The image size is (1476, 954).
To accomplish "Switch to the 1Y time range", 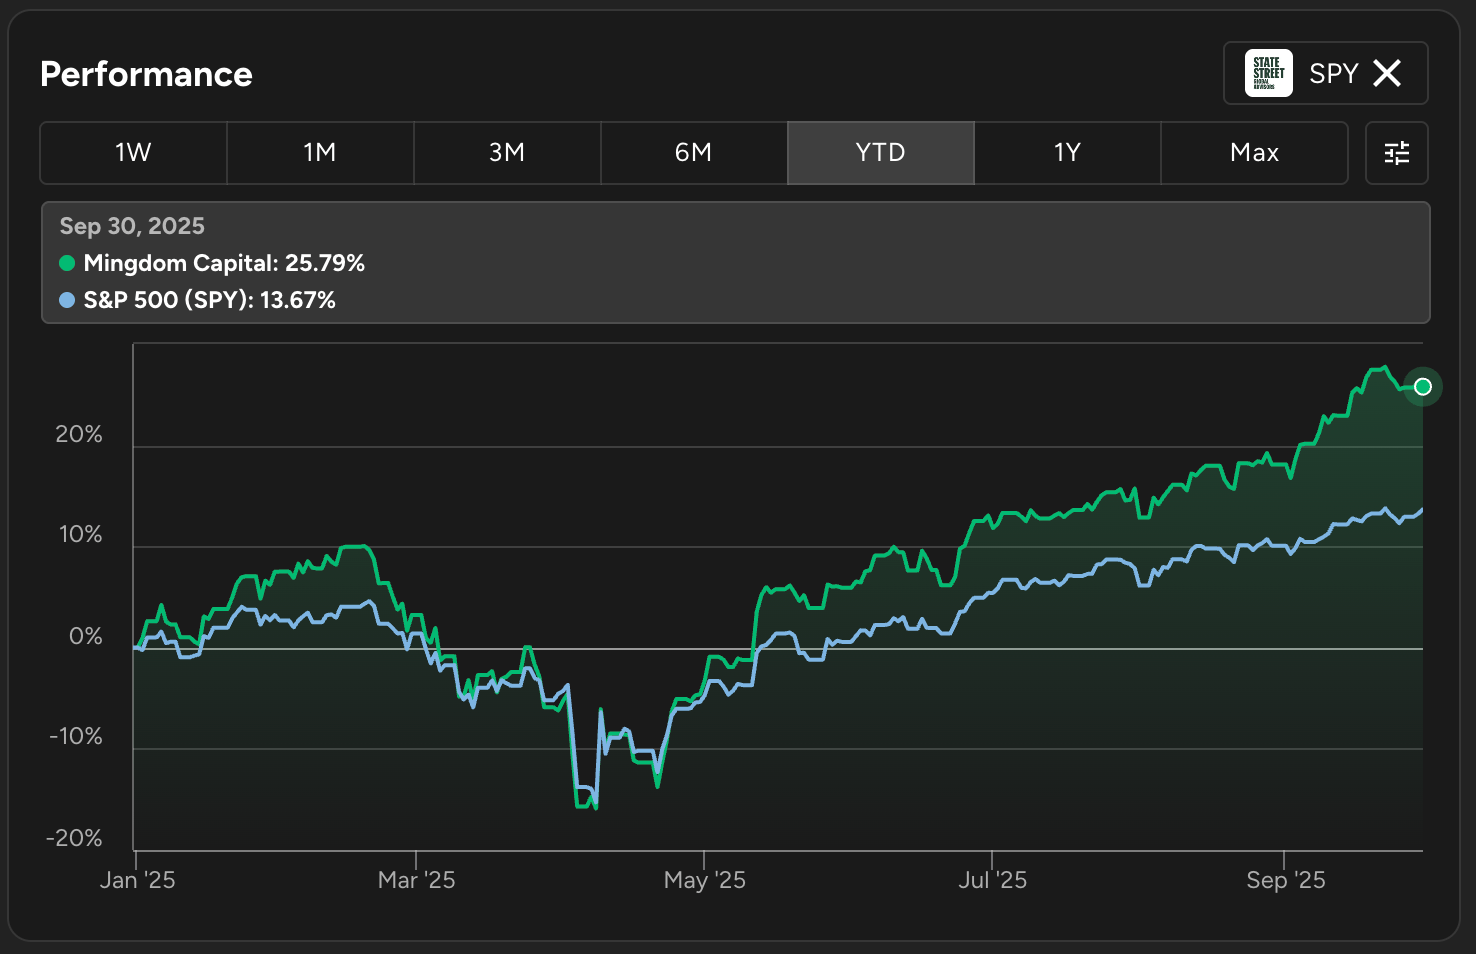I will pos(1067,153).
